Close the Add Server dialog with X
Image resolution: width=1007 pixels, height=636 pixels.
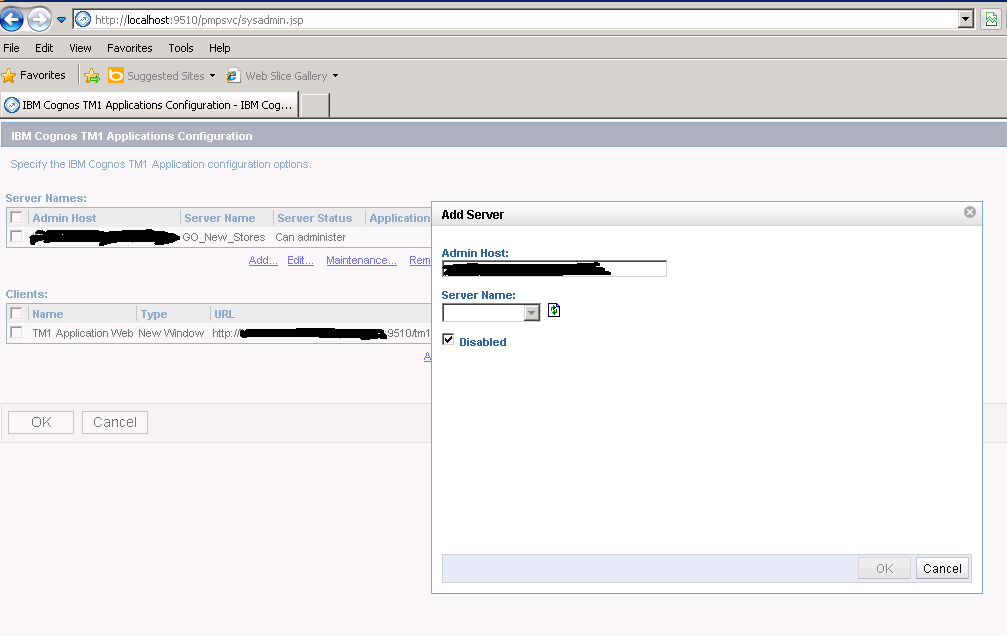tap(970, 212)
